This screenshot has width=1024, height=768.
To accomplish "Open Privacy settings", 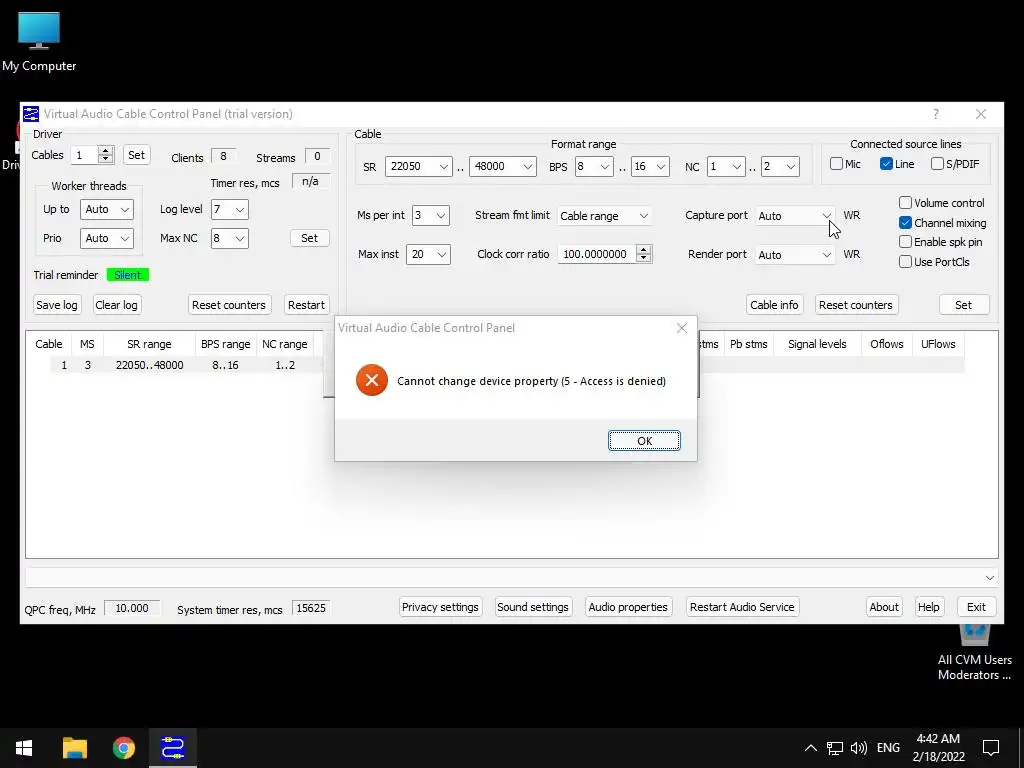I will [x=440, y=607].
